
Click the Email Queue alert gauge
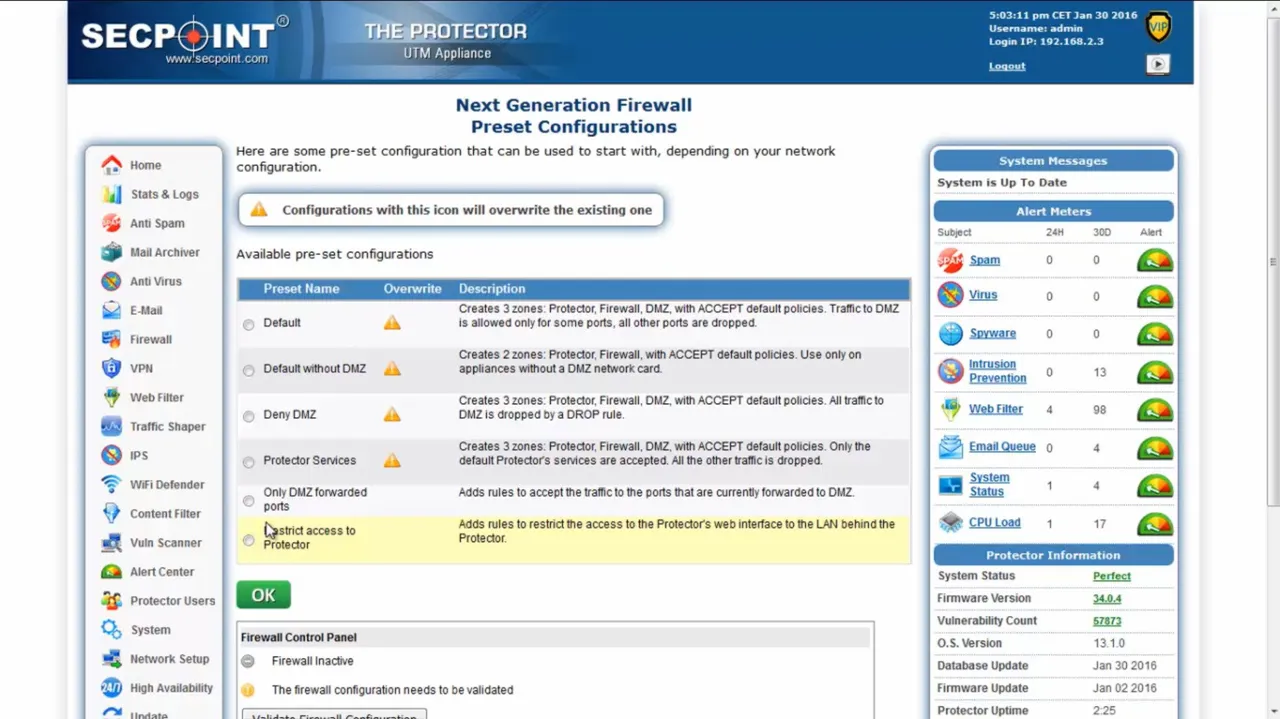coord(1155,448)
